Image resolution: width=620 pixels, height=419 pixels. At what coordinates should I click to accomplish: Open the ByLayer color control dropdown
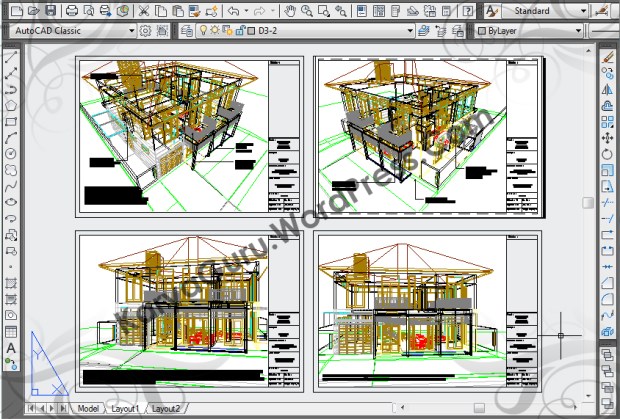[578, 30]
